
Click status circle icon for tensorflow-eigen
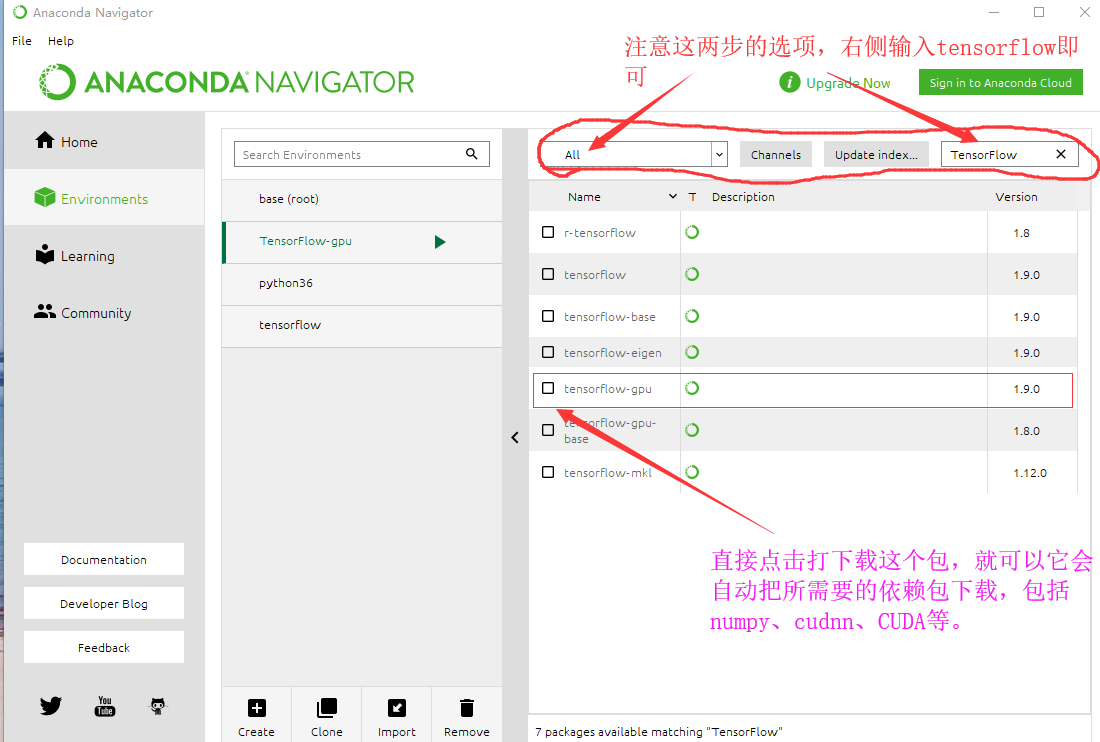point(692,352)
